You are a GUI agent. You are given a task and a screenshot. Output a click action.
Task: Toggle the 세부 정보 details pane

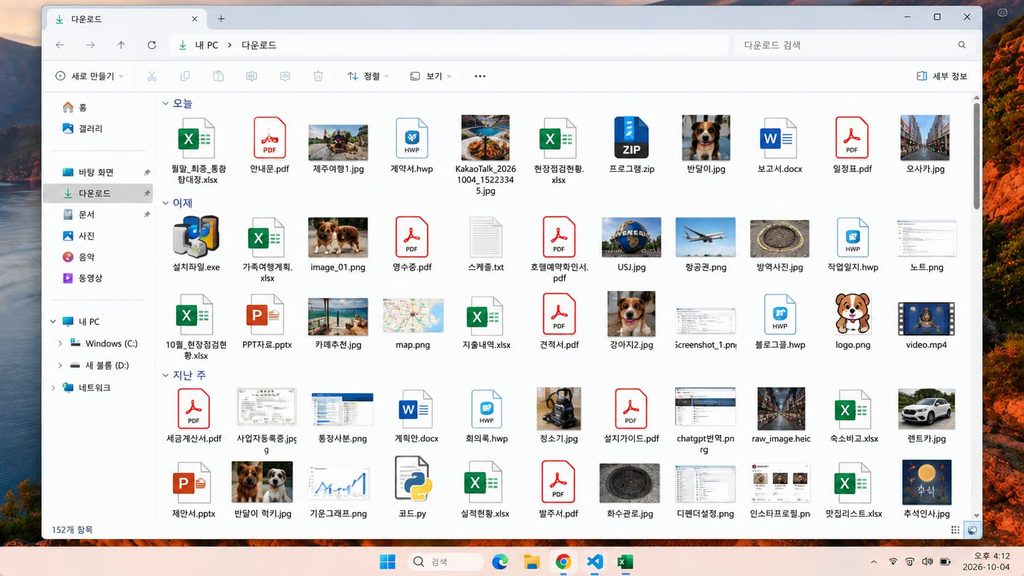coord(942,76)
